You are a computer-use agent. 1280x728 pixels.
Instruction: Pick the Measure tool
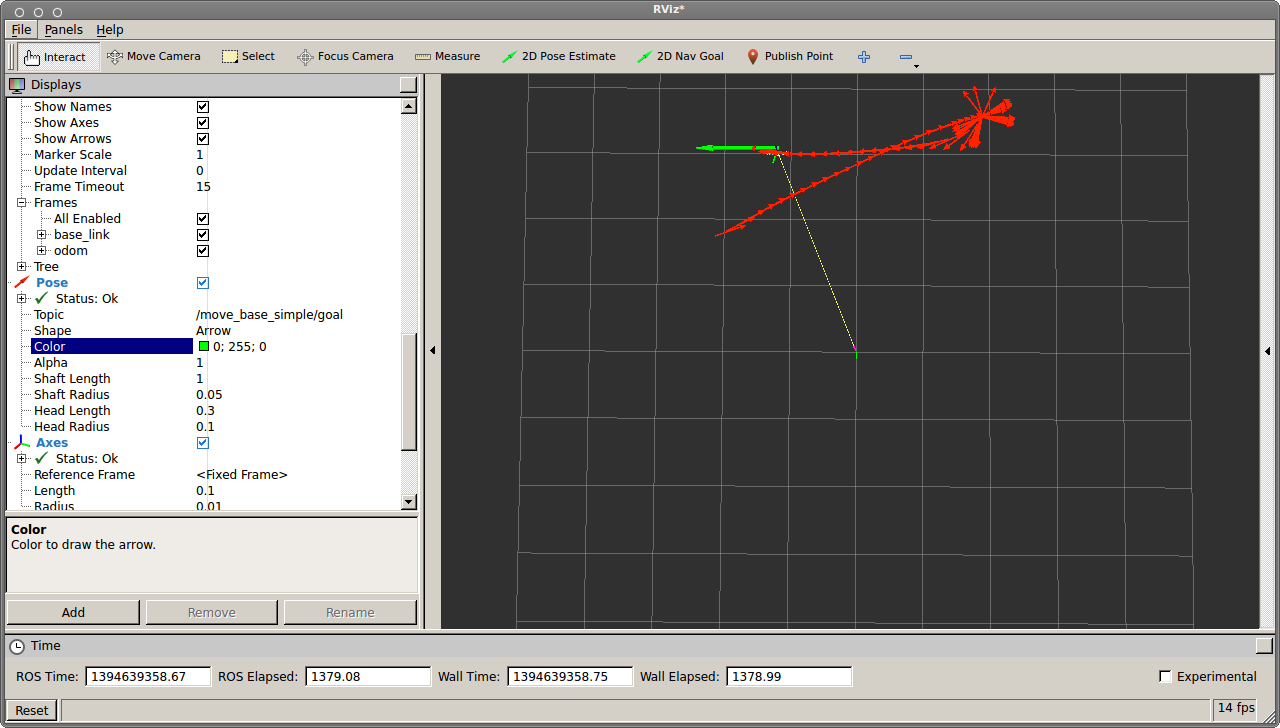447,57
